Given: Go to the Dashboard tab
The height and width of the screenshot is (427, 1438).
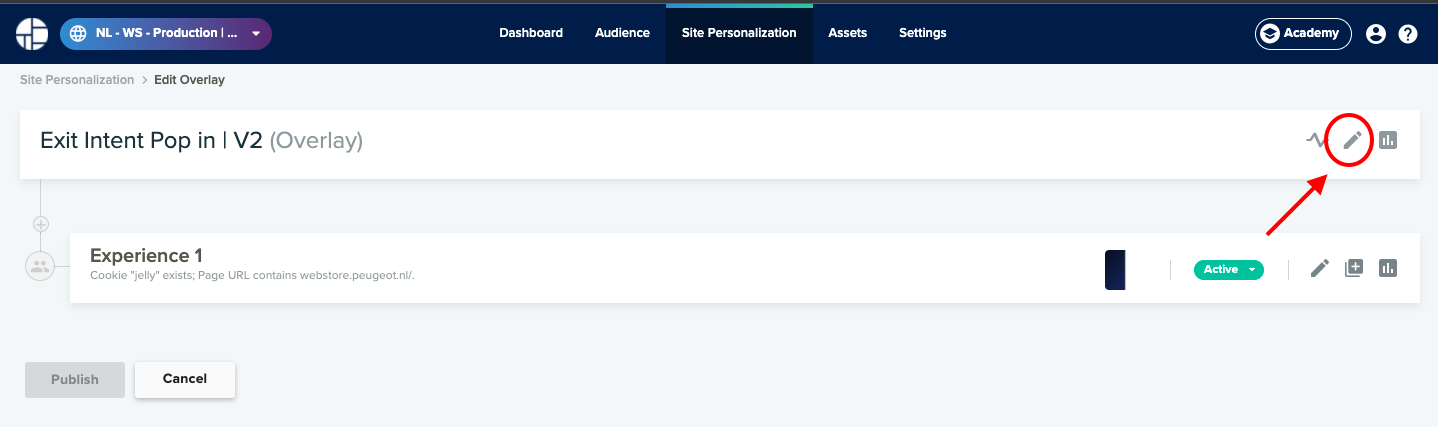Looking at the screenshot, I should [531, 33].
